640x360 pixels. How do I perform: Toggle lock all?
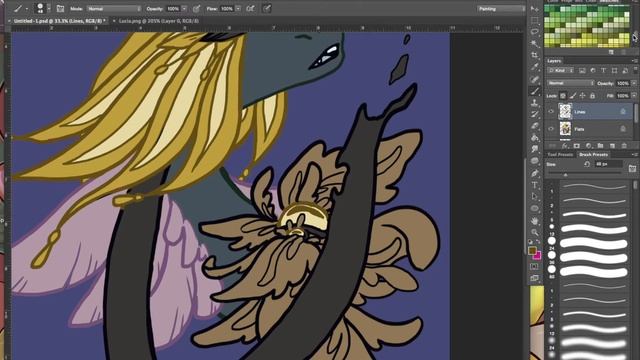pyautogui.click(x=592, y=96)
